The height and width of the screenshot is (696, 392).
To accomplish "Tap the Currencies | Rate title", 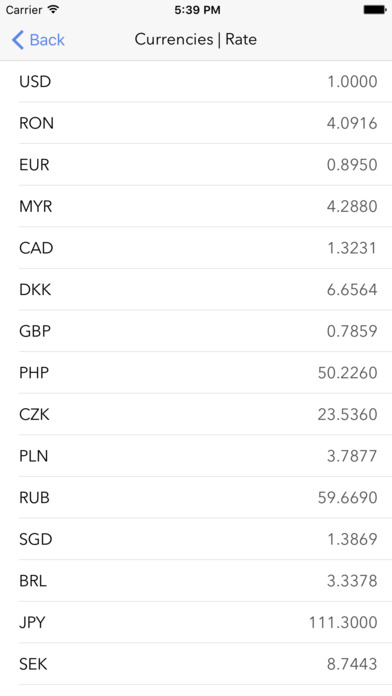I will (196, 40).
